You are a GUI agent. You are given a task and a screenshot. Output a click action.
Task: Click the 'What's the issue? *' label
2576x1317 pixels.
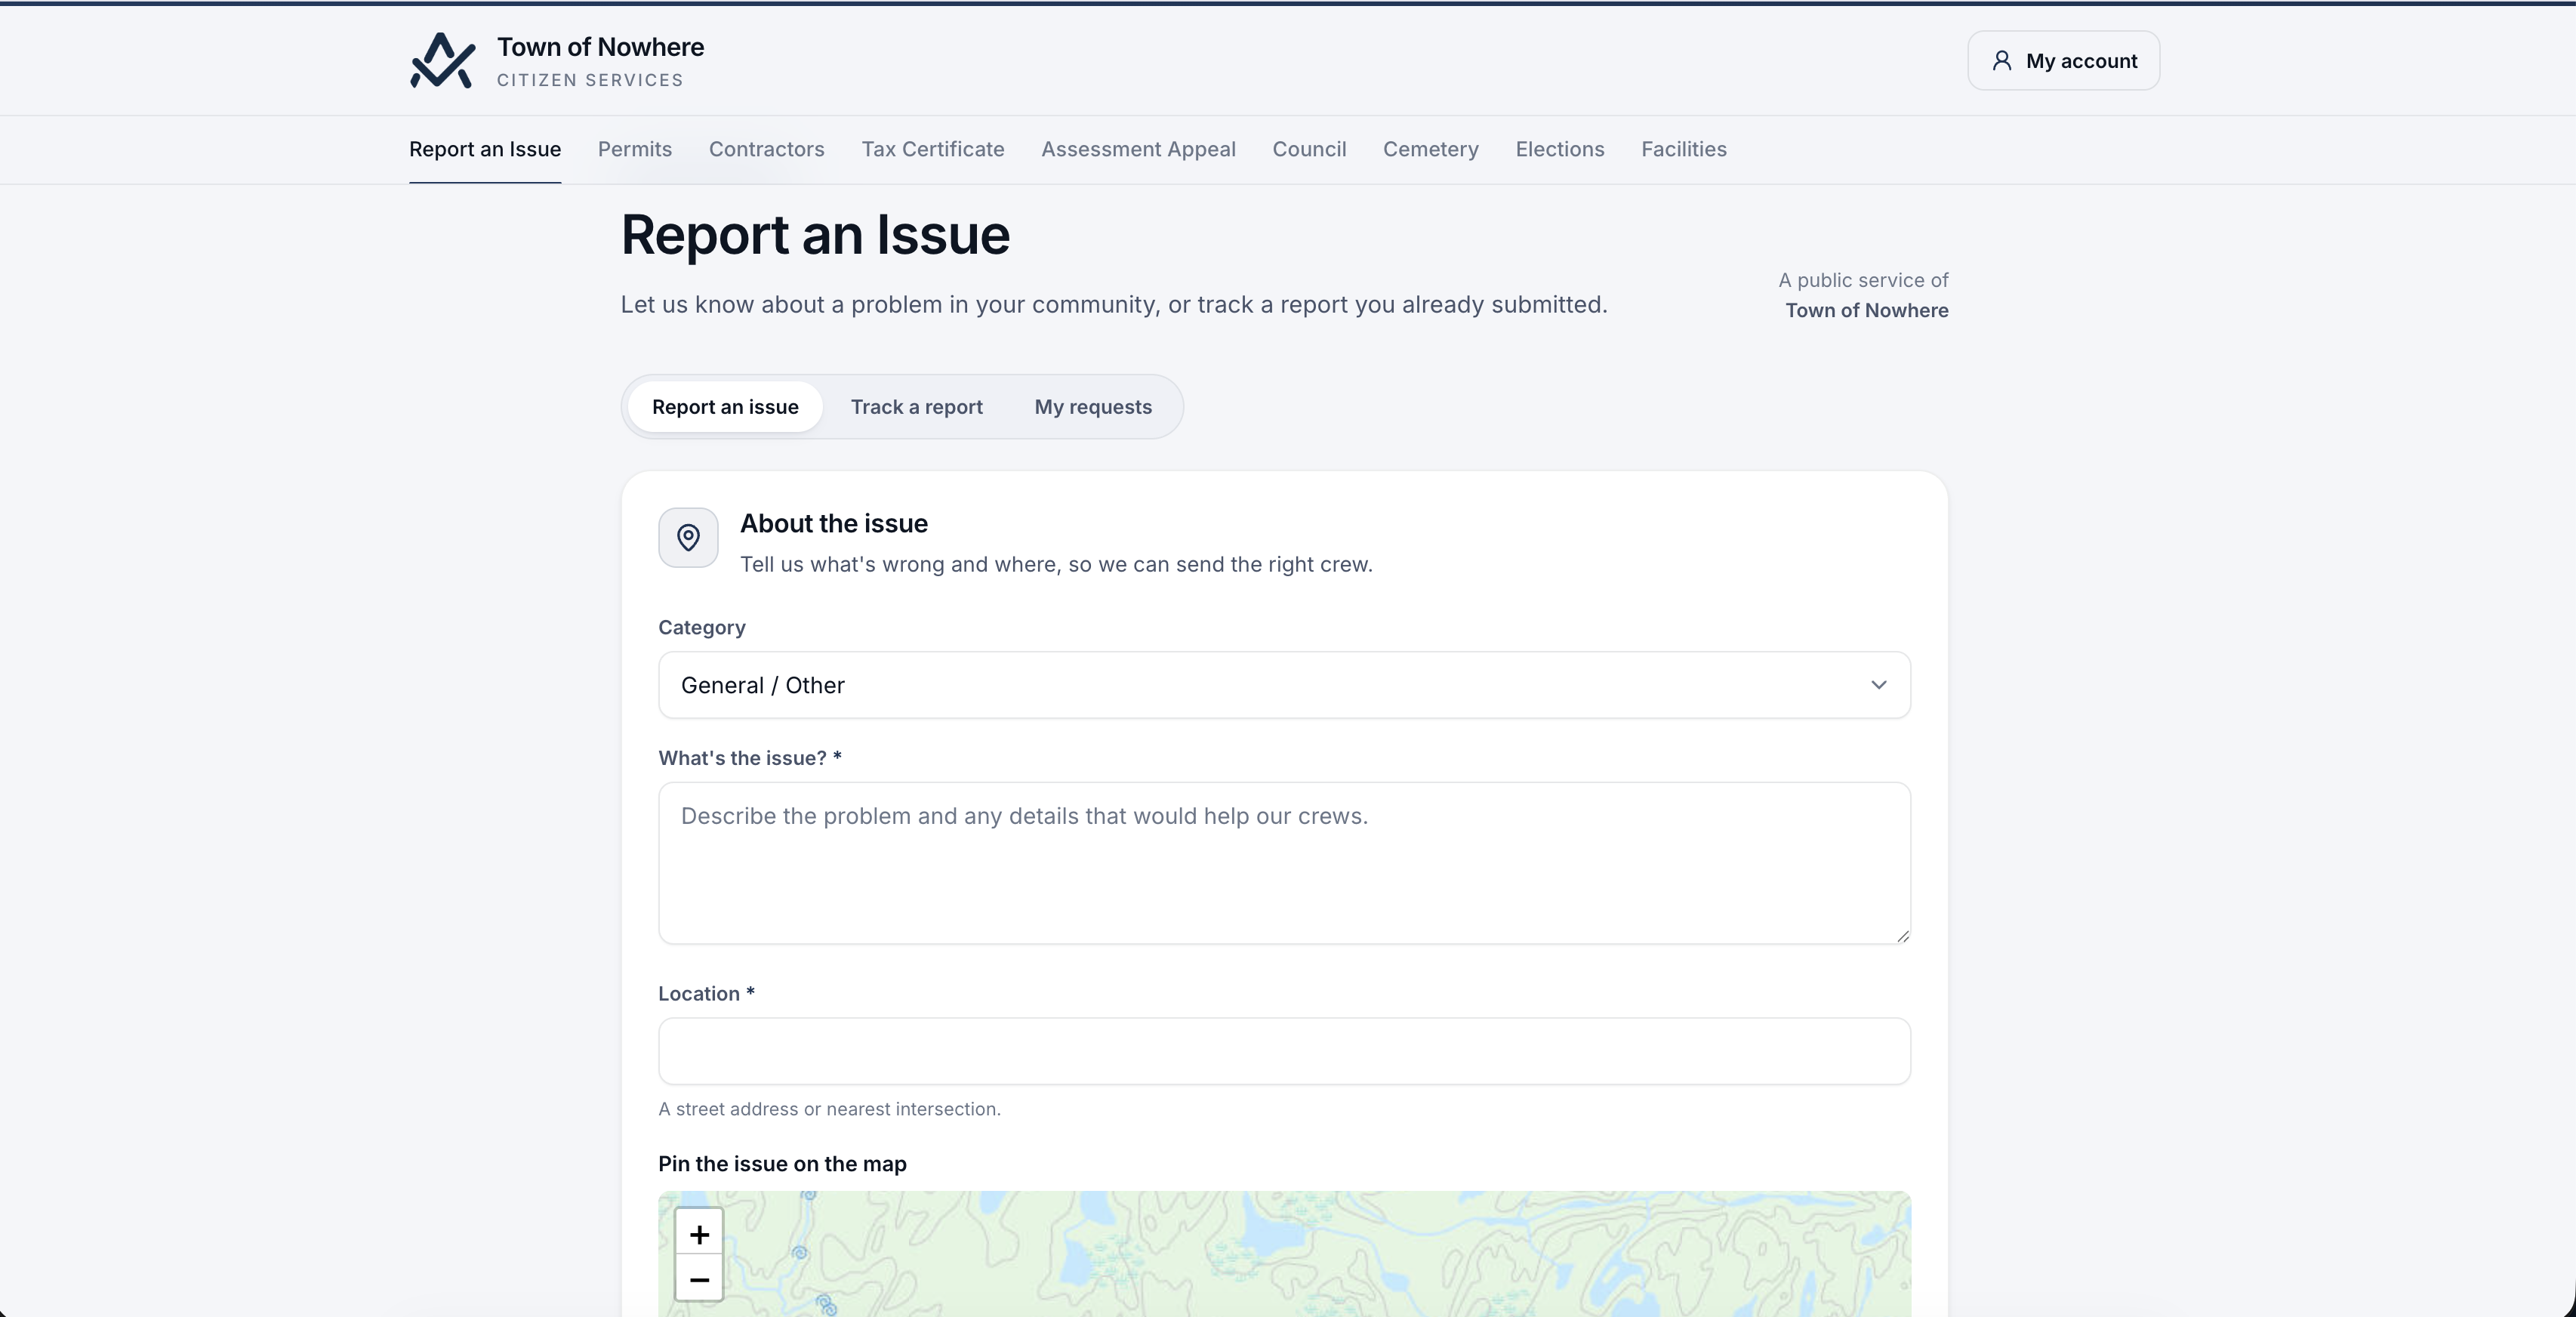[x=750, y=758]
